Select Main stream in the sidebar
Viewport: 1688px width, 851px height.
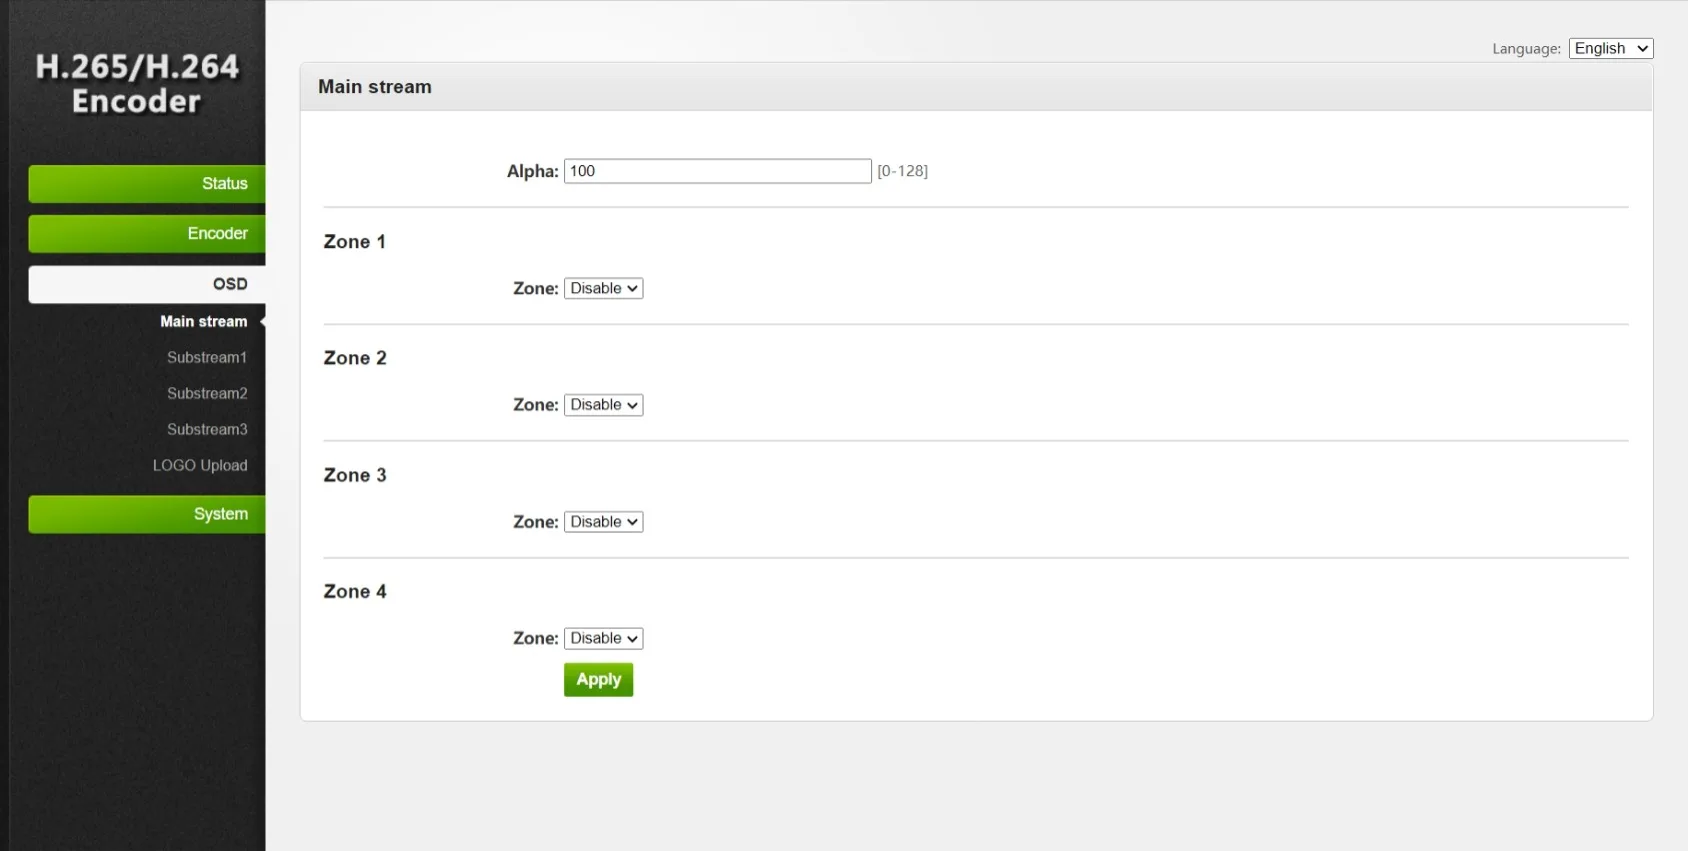coord(203,322)
